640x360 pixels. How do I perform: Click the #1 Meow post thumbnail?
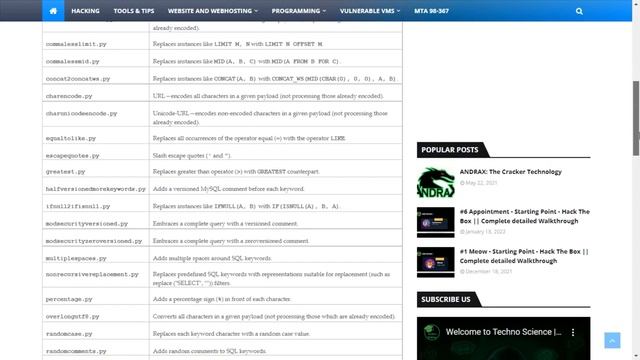tap(436, 262)
